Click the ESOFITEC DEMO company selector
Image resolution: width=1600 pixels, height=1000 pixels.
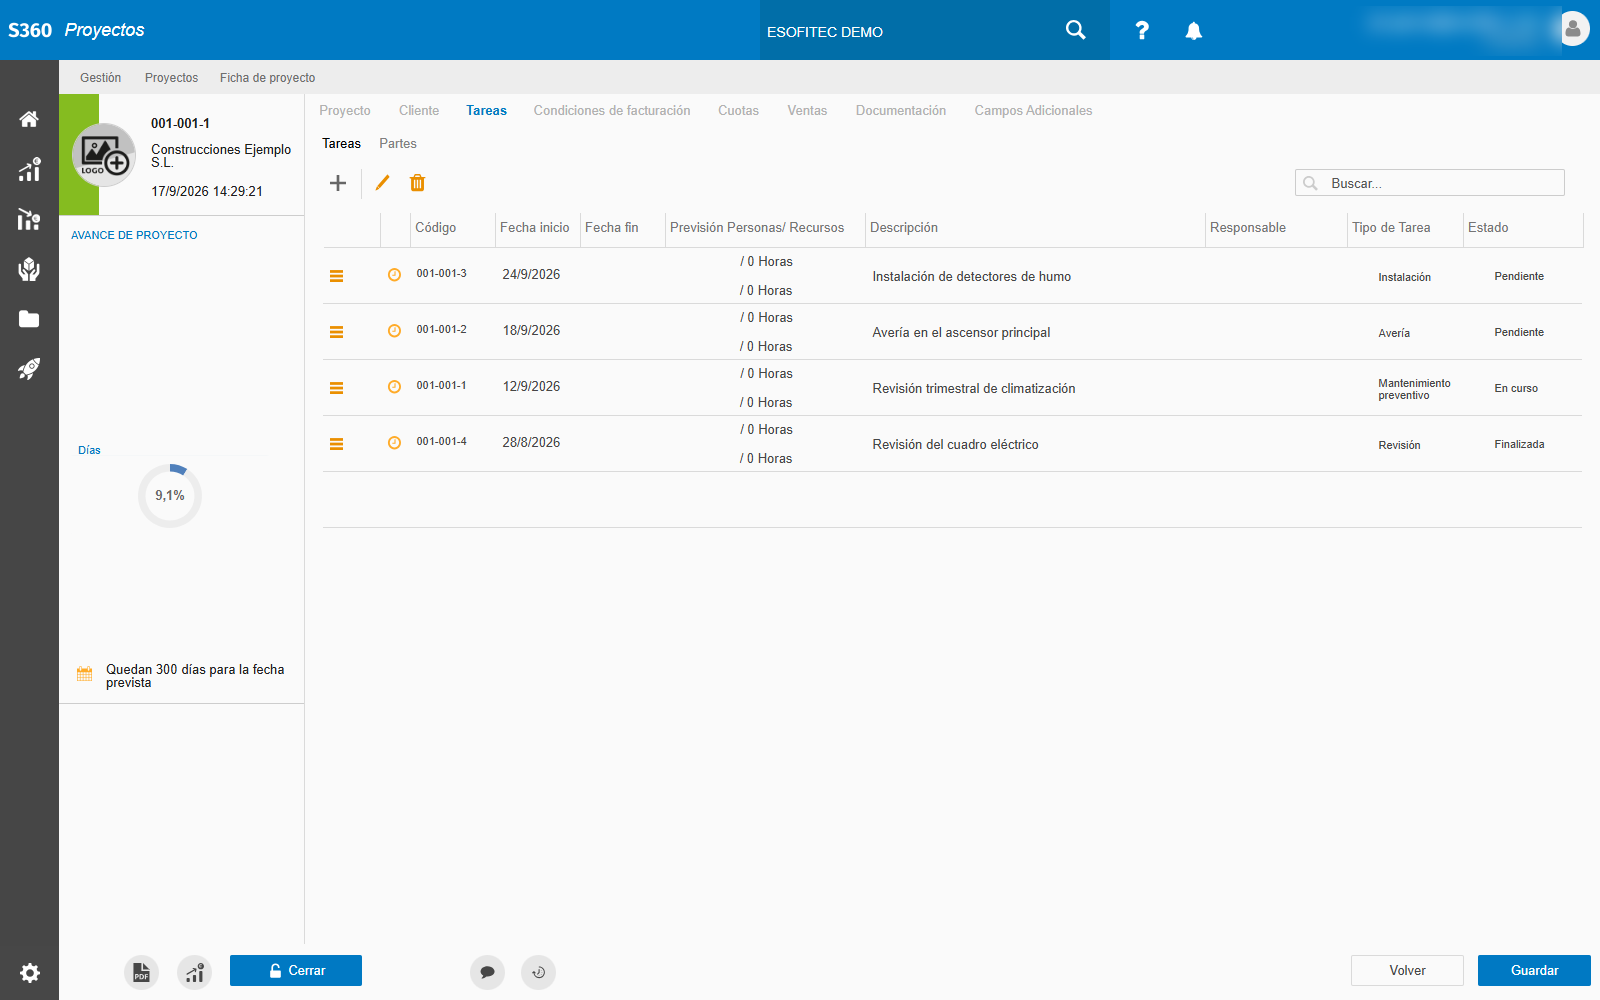(825, 32)
